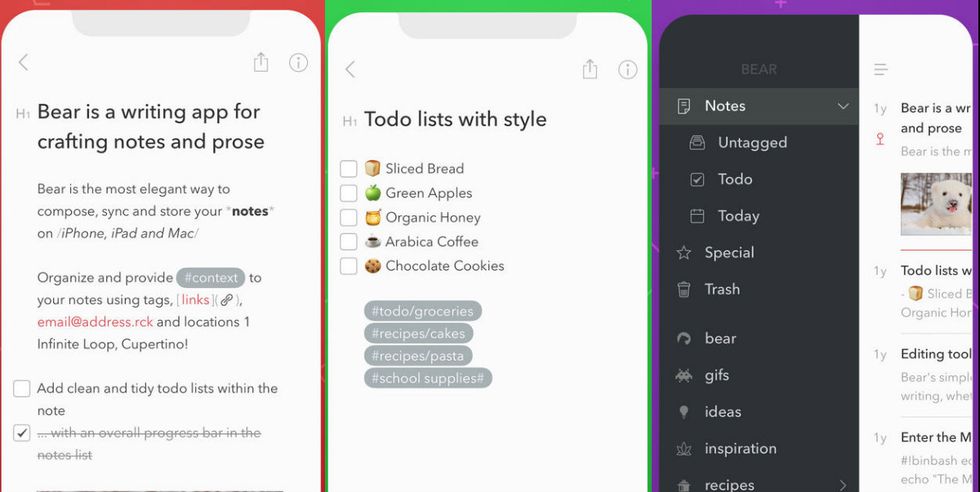Show note info in the Todo lists note
This screenshot has width=980, height=492.
(627, 69)
